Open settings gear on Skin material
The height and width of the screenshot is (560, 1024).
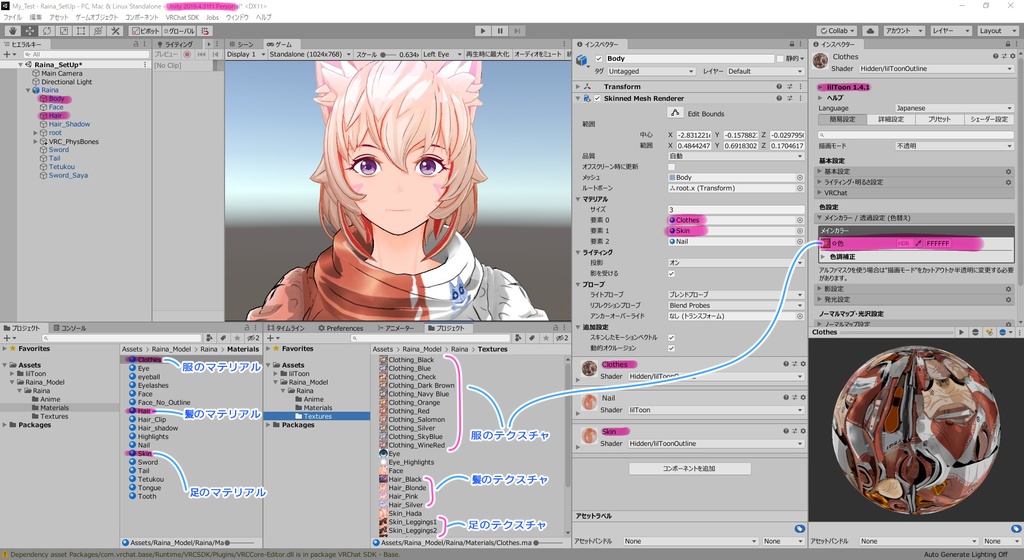click(803, 431)
